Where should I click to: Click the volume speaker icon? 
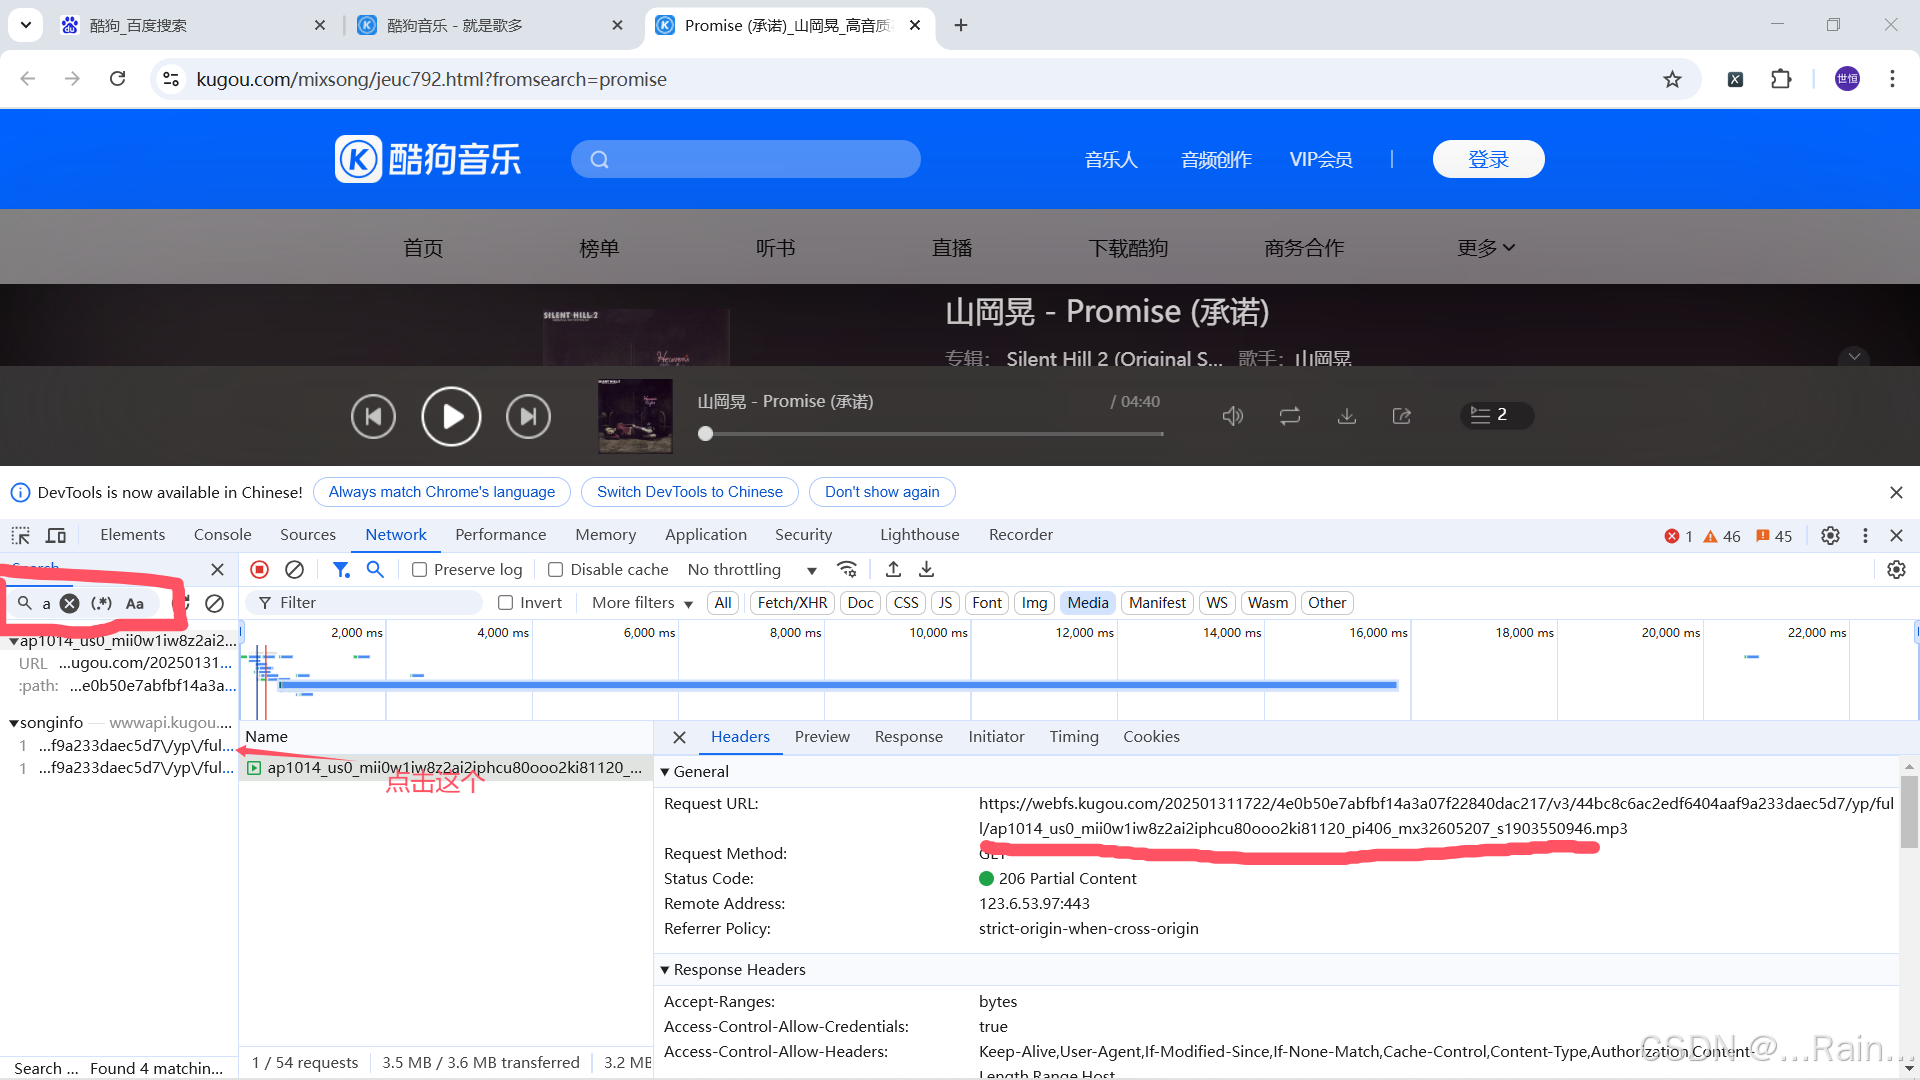(1232, 416)
